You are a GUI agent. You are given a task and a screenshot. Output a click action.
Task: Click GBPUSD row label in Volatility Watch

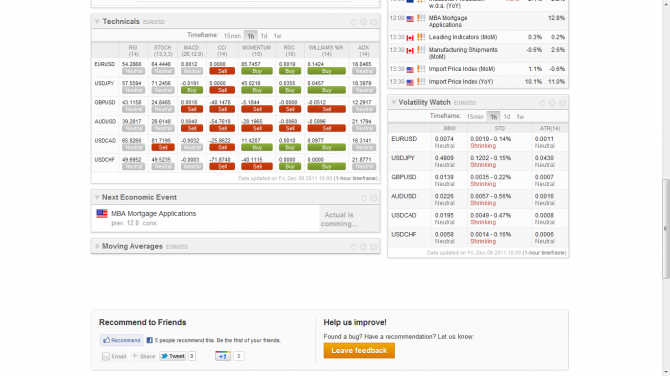pos(403,177)
